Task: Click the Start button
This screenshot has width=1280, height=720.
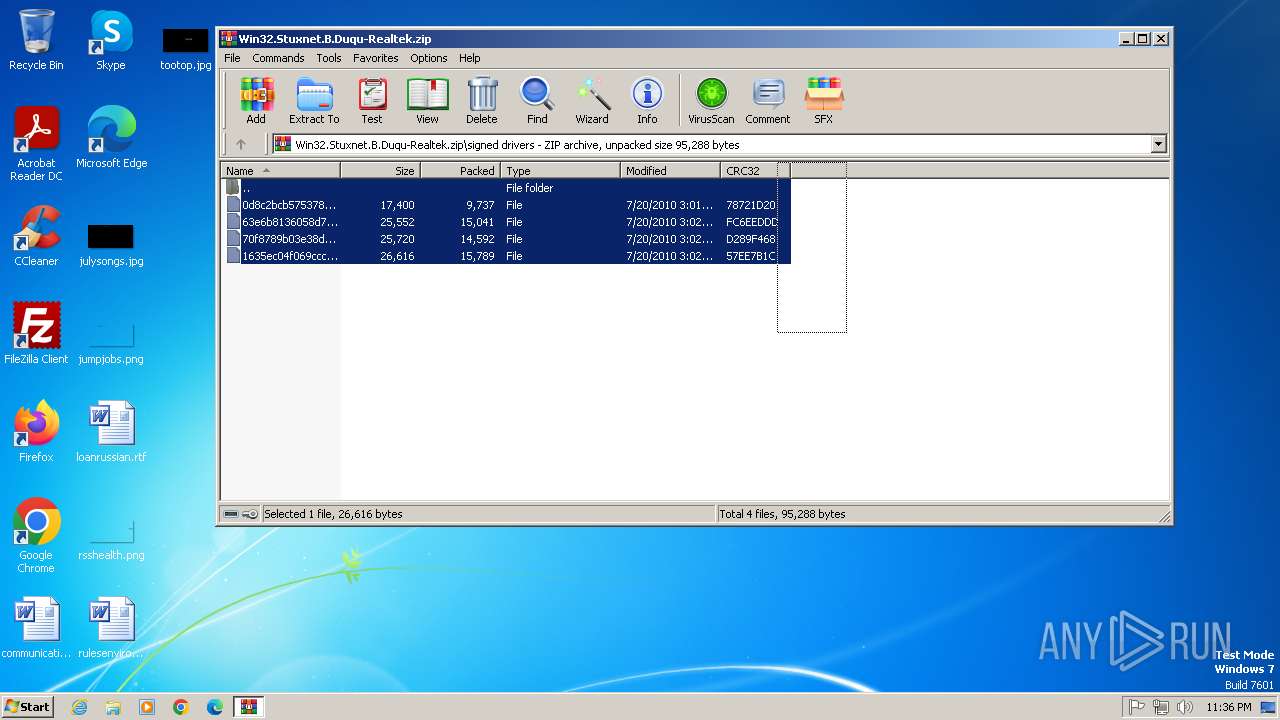Action: tap(28, 706)
